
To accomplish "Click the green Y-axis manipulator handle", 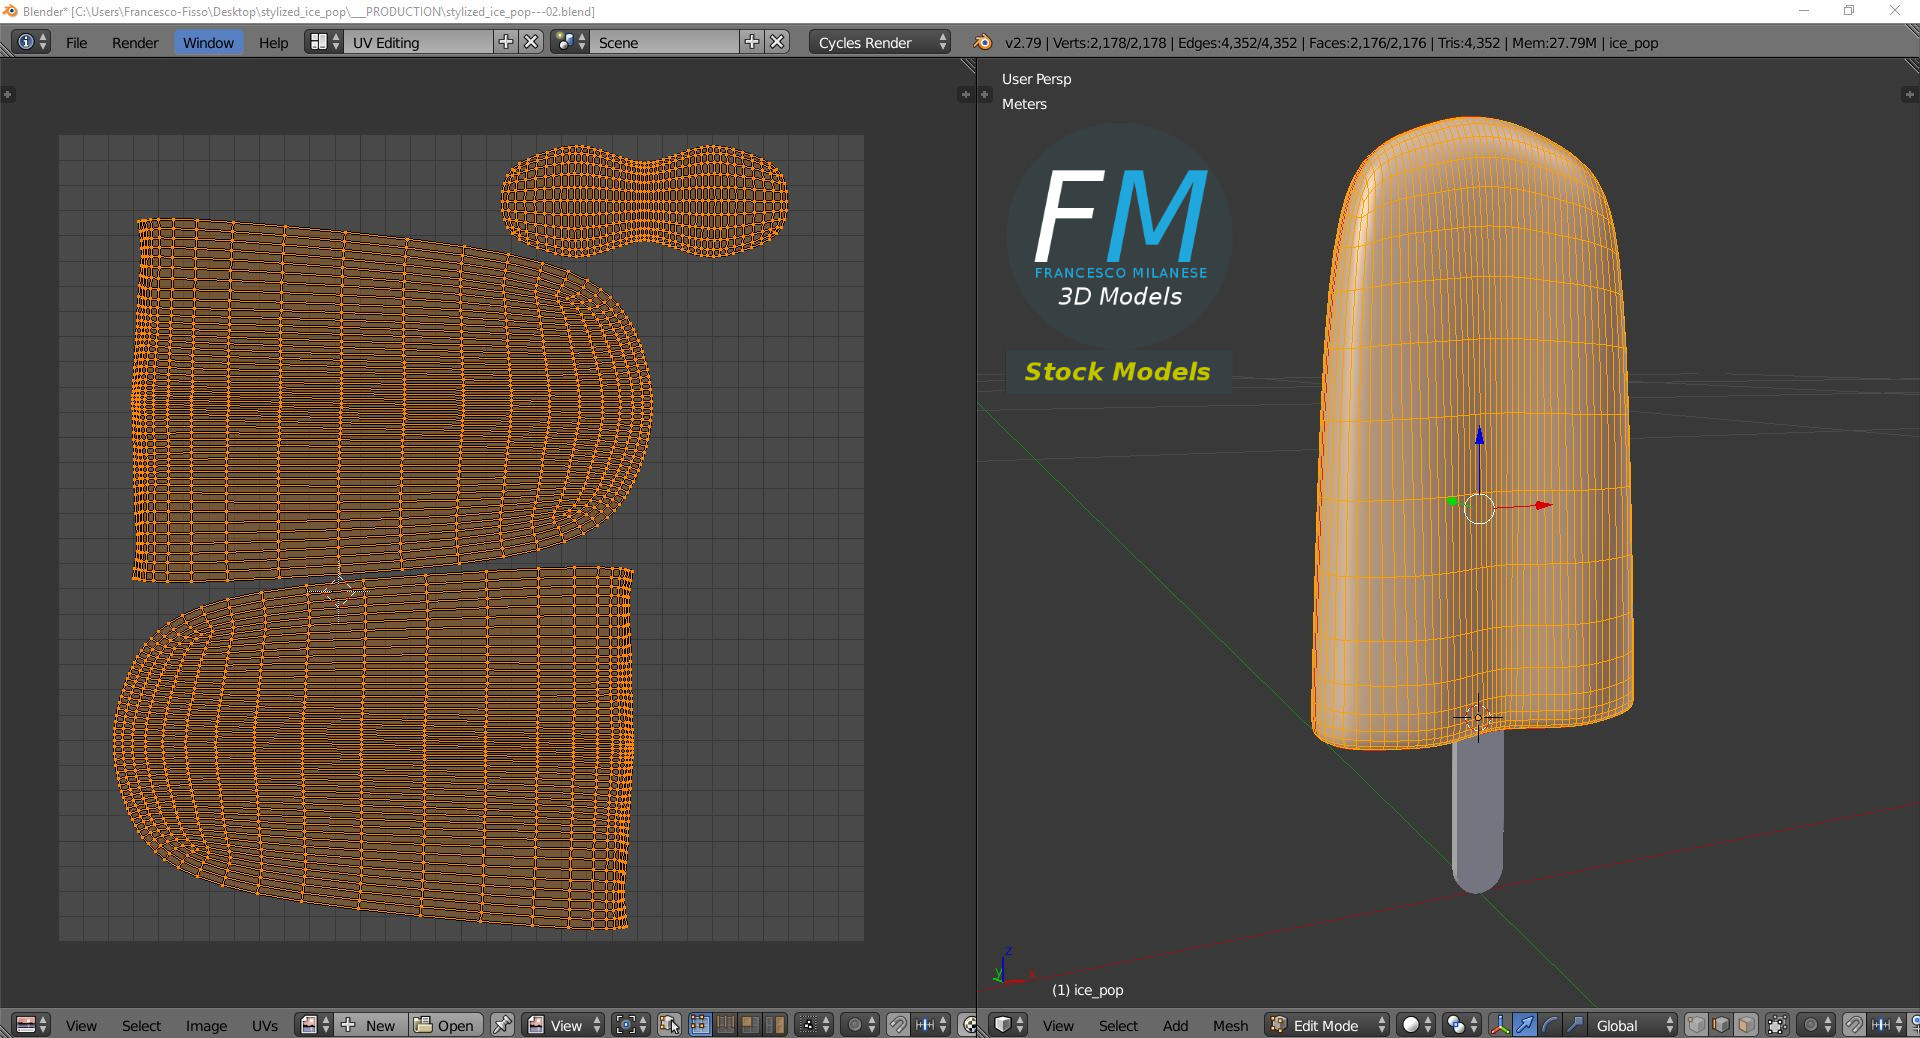I will click(1452, 501).
